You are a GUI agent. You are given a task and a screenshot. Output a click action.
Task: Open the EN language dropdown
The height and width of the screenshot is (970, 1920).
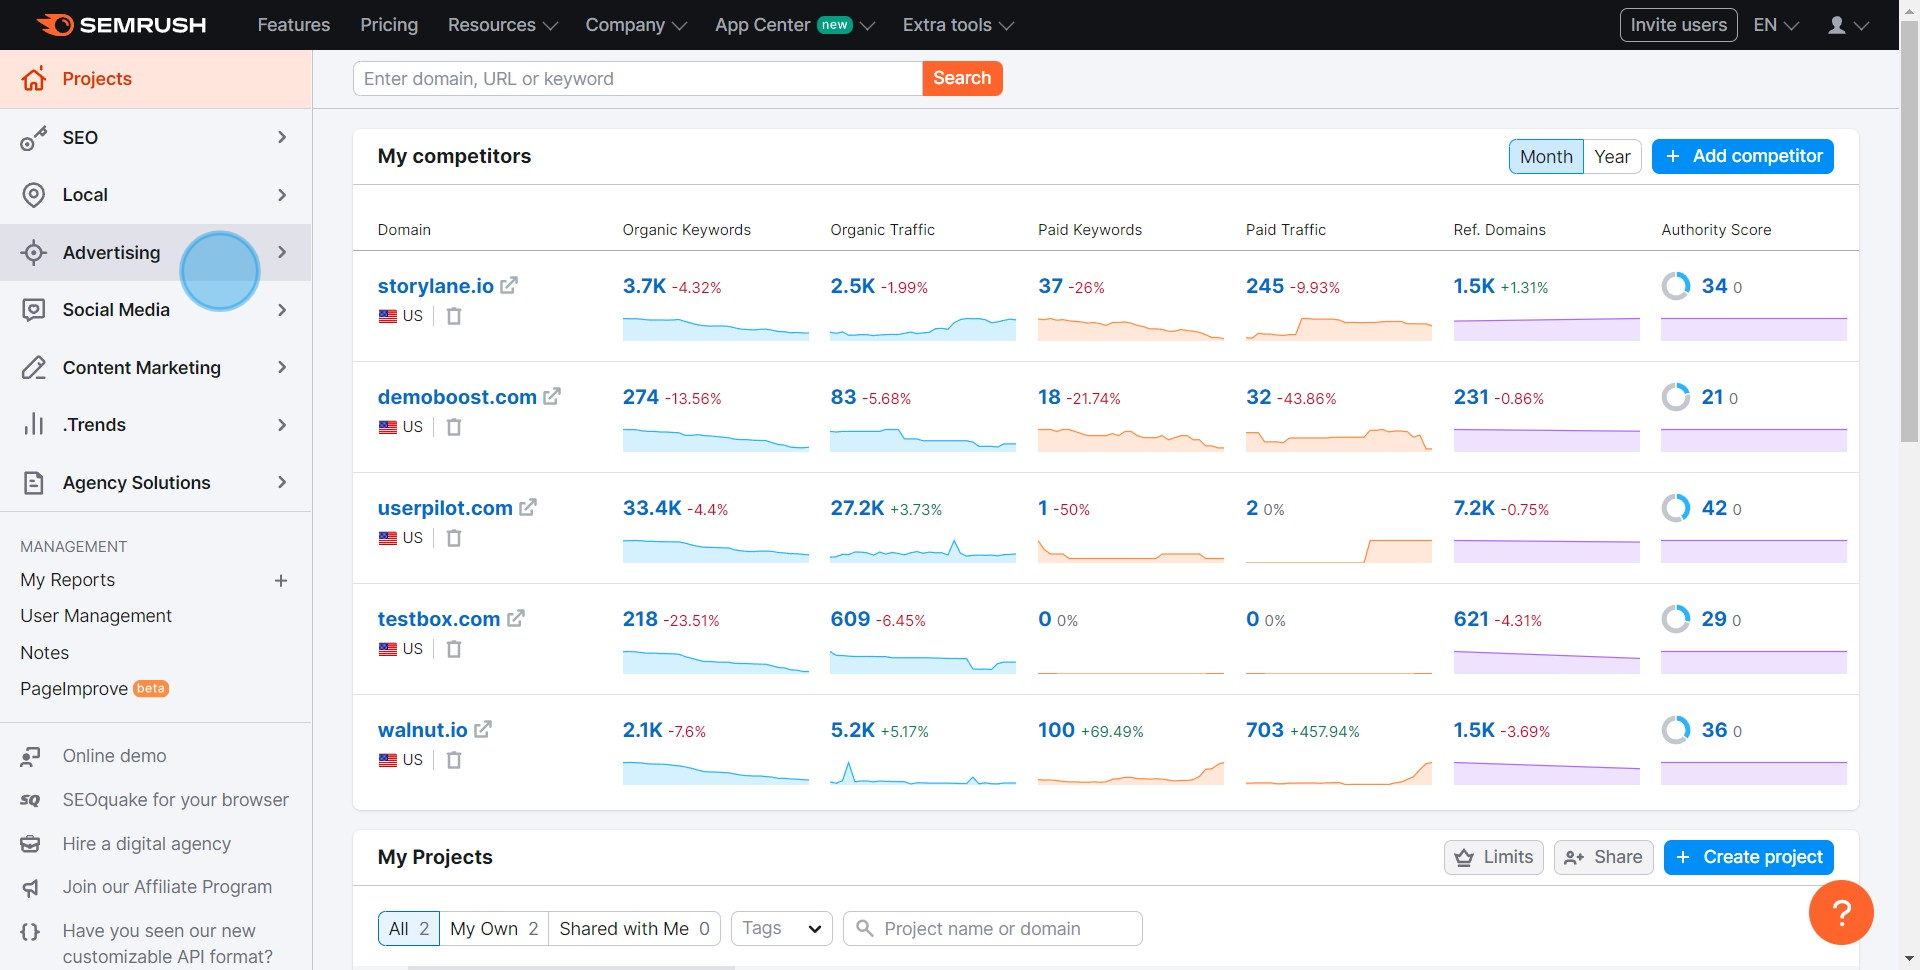(x=1776, y=25)
